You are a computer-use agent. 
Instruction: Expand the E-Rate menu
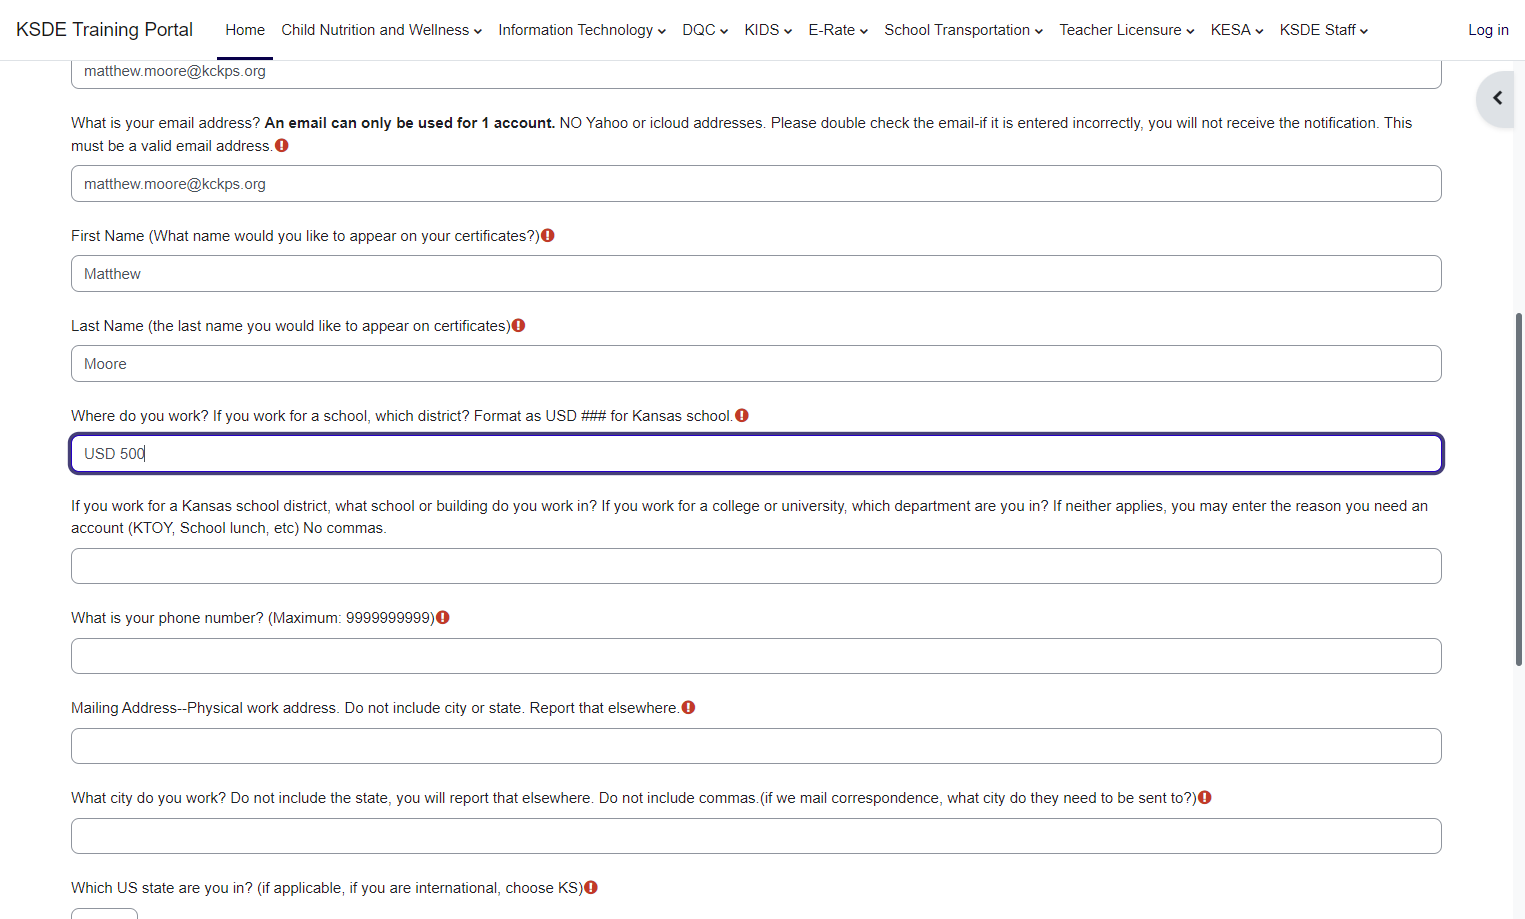[x=838, y=30]
